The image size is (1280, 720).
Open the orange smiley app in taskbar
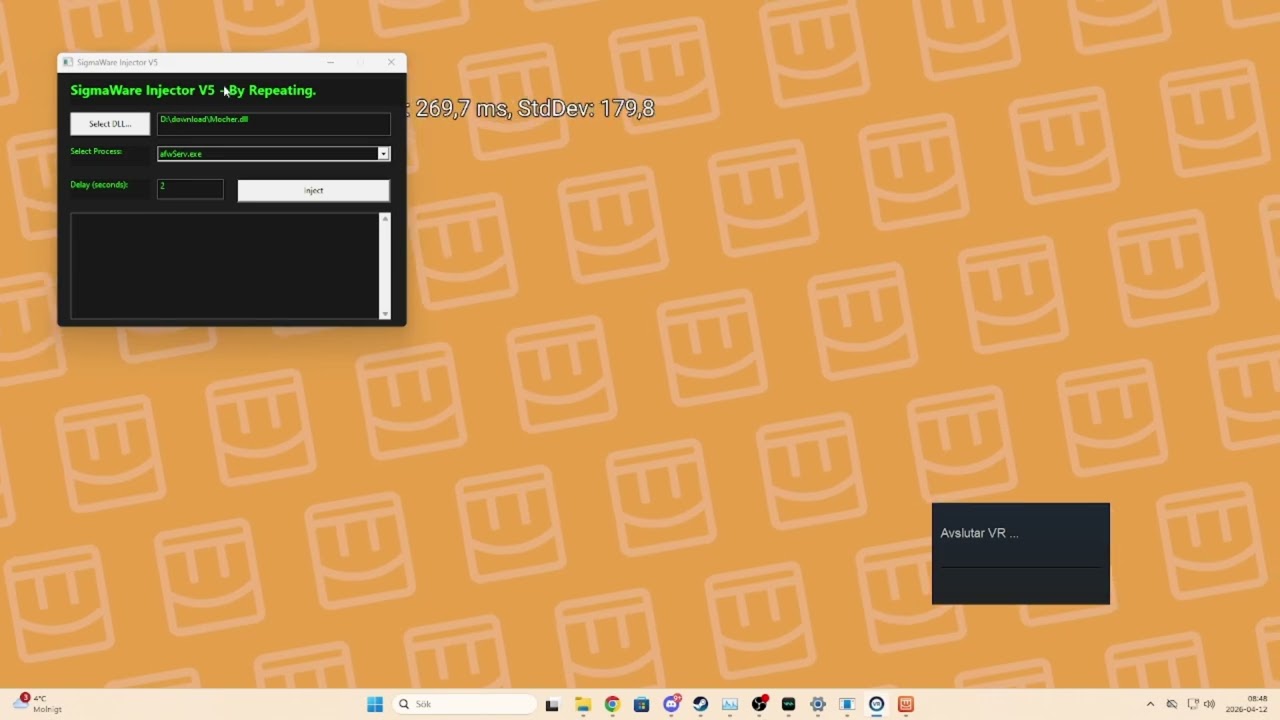906,704
